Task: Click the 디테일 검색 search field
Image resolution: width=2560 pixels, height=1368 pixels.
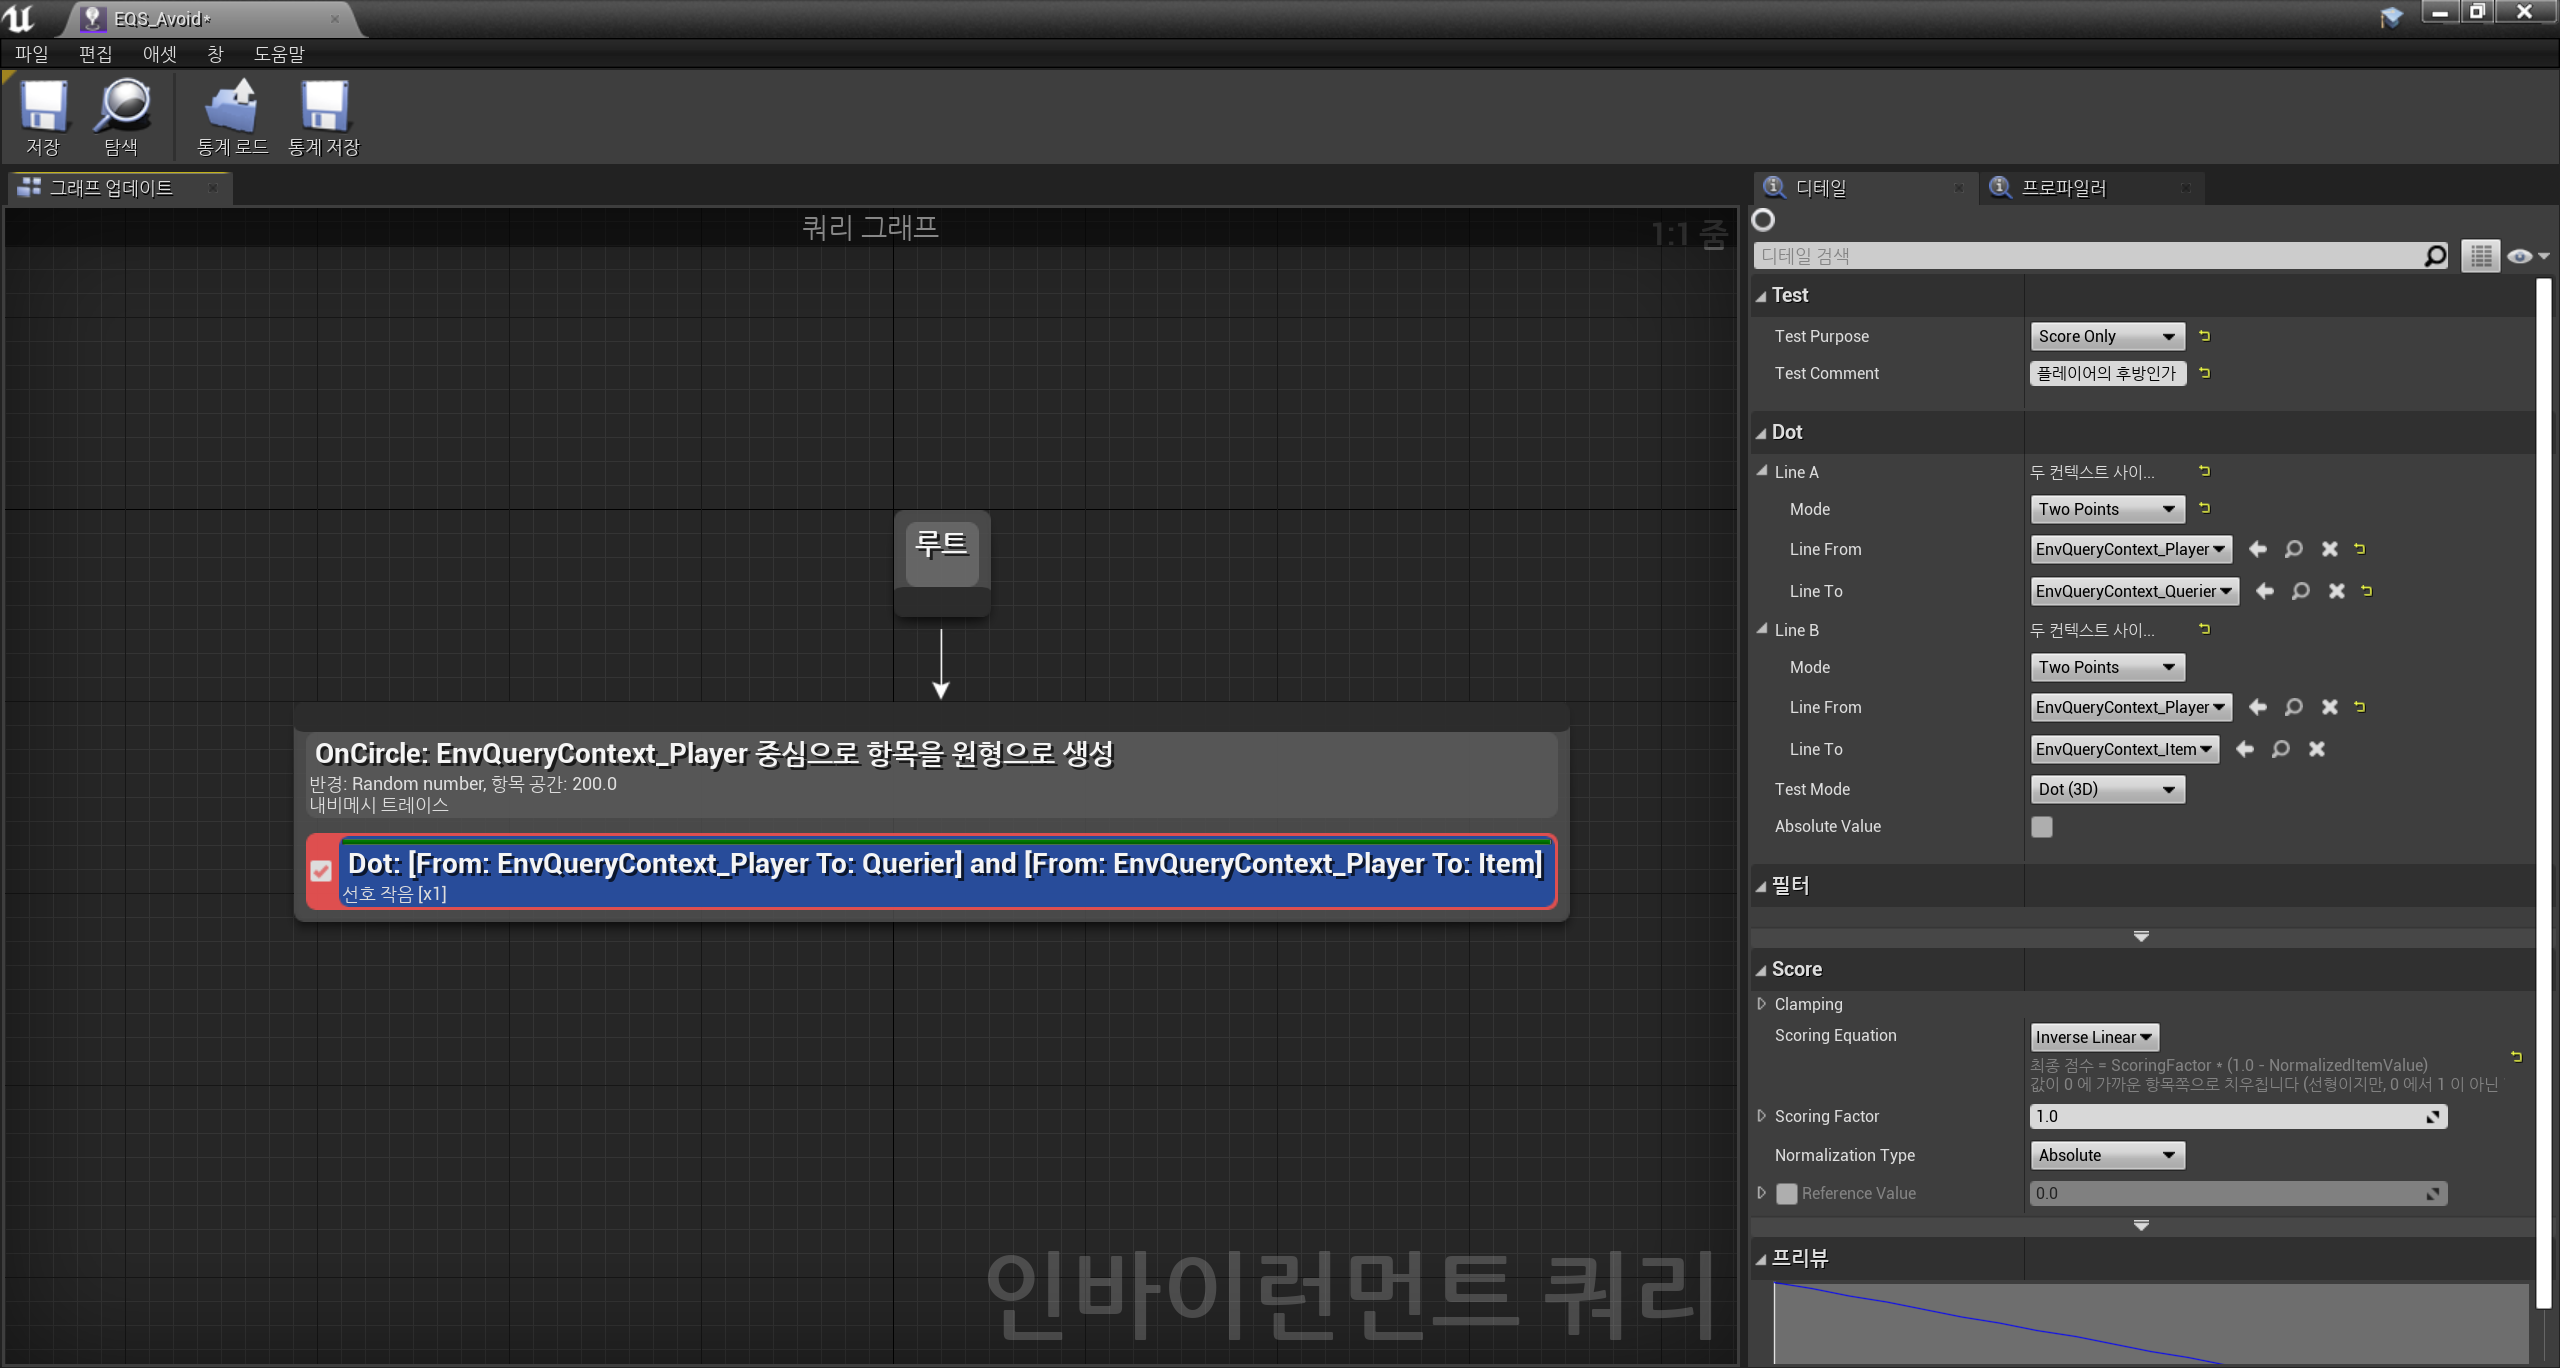Action: coord(2090,256)
